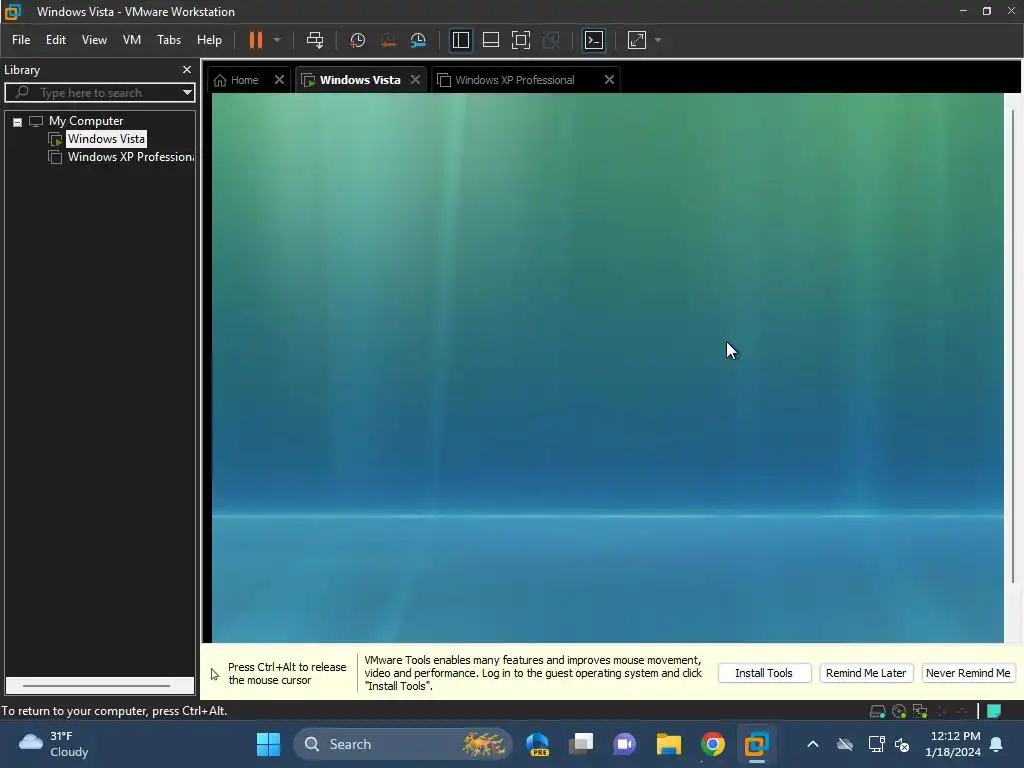Close the Library panel
This screenshot has height=768, width=1024.
pos(187,69)
